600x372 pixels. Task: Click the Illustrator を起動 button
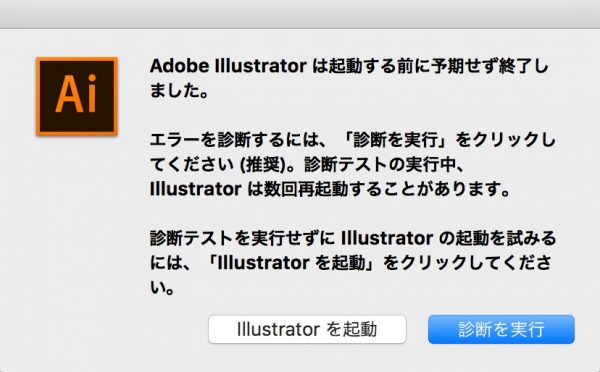click(x=307, y=329)
